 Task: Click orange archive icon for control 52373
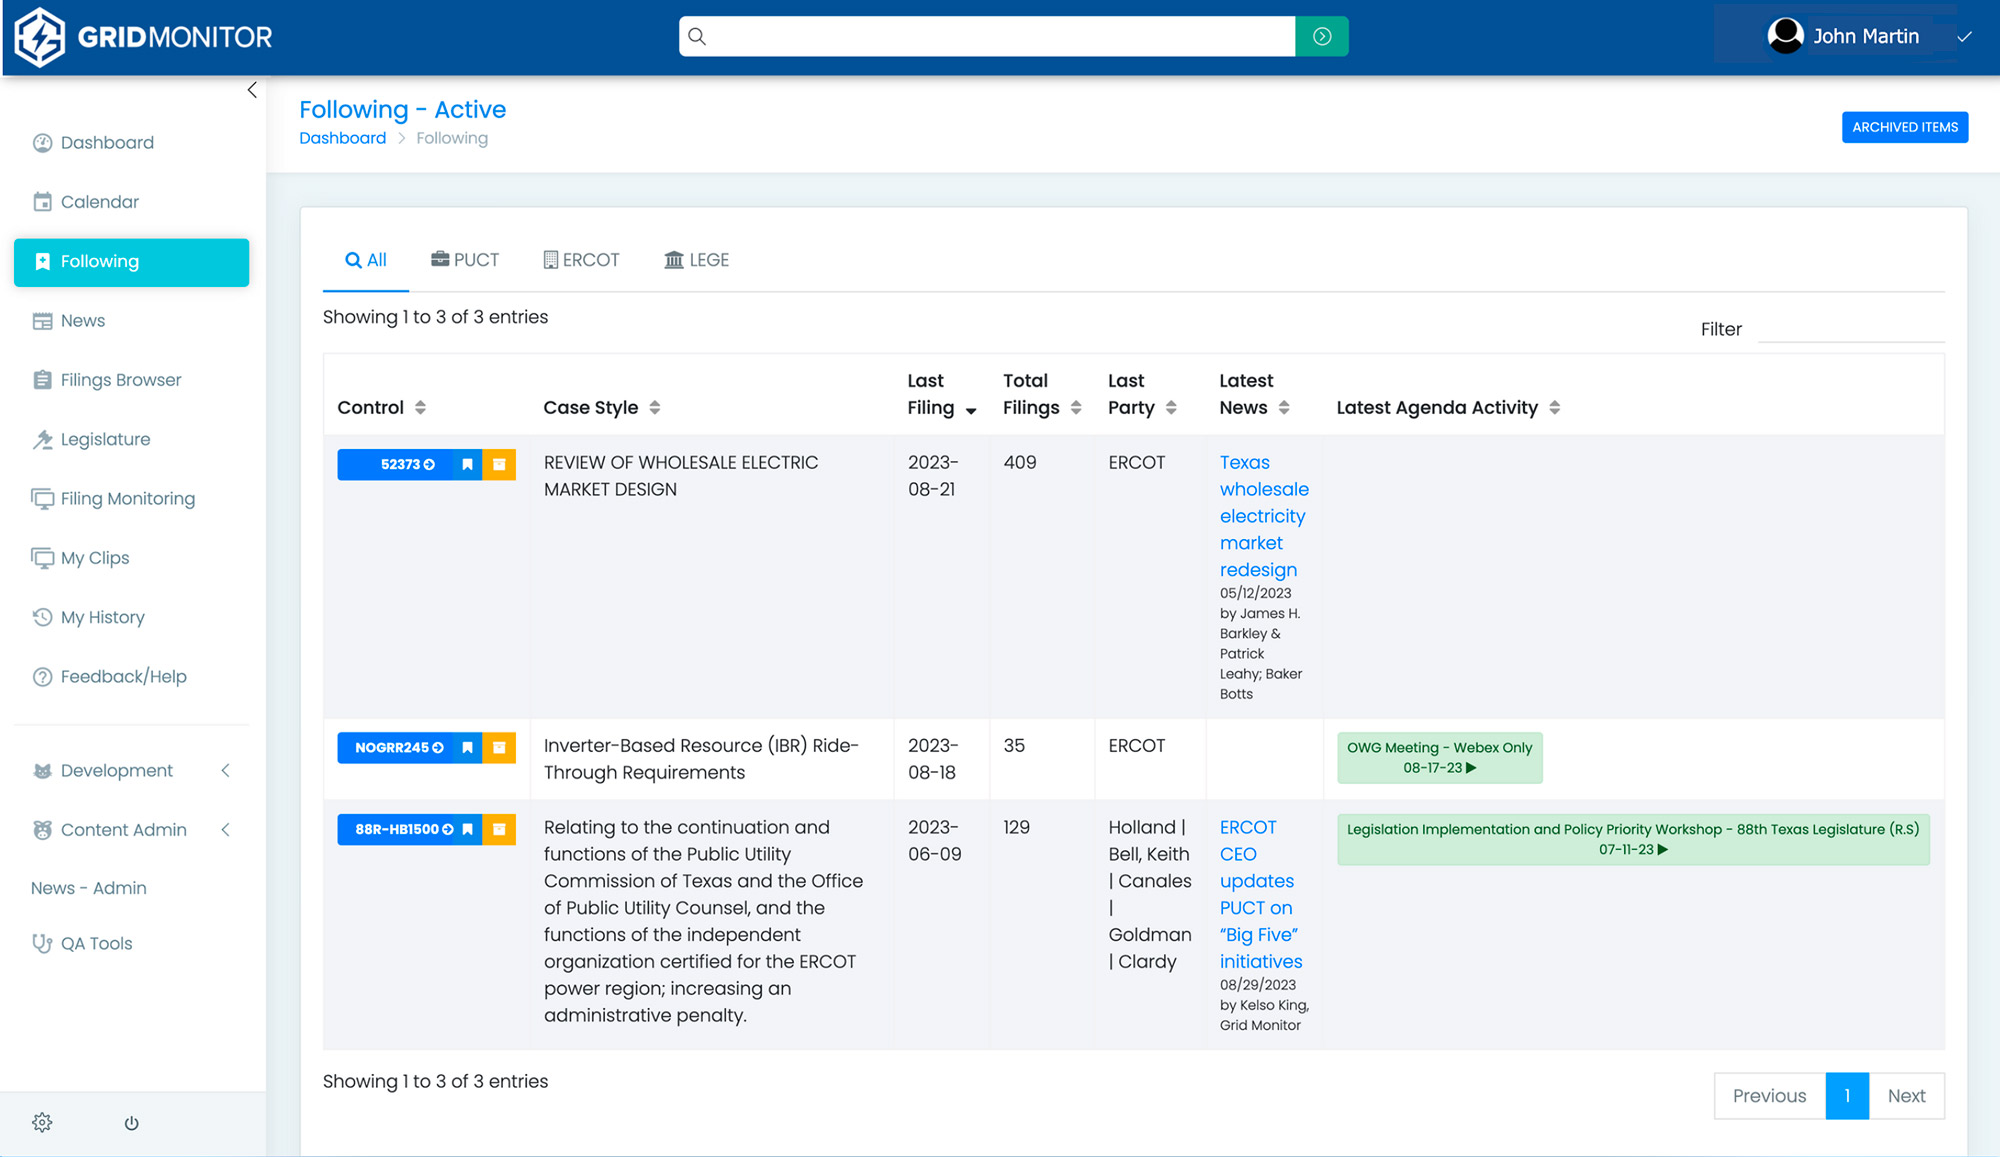tap(499, 465)
